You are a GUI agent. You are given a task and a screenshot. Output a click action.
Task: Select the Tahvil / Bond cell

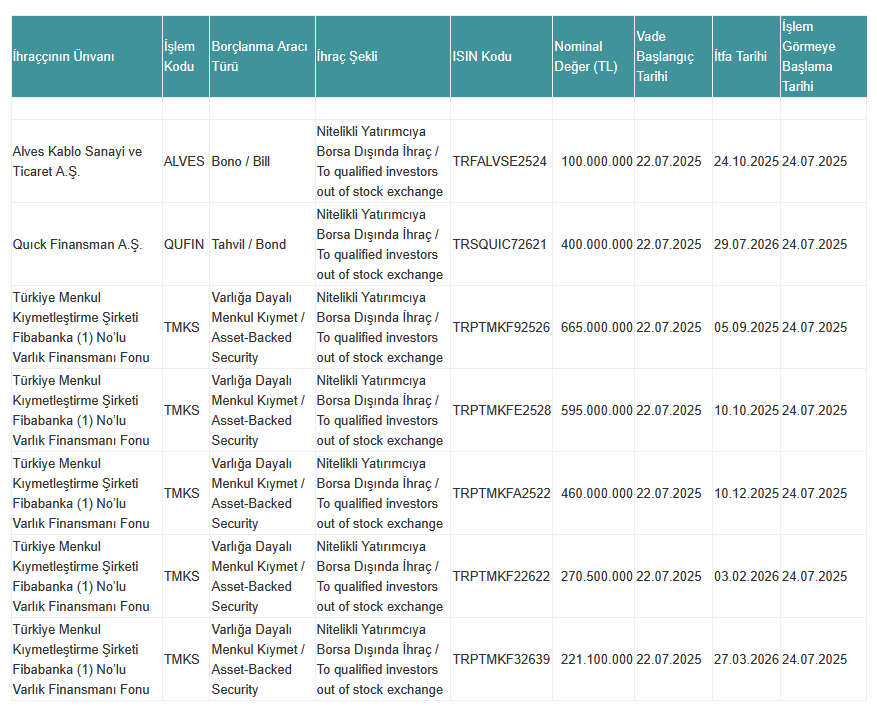(262, 244)
